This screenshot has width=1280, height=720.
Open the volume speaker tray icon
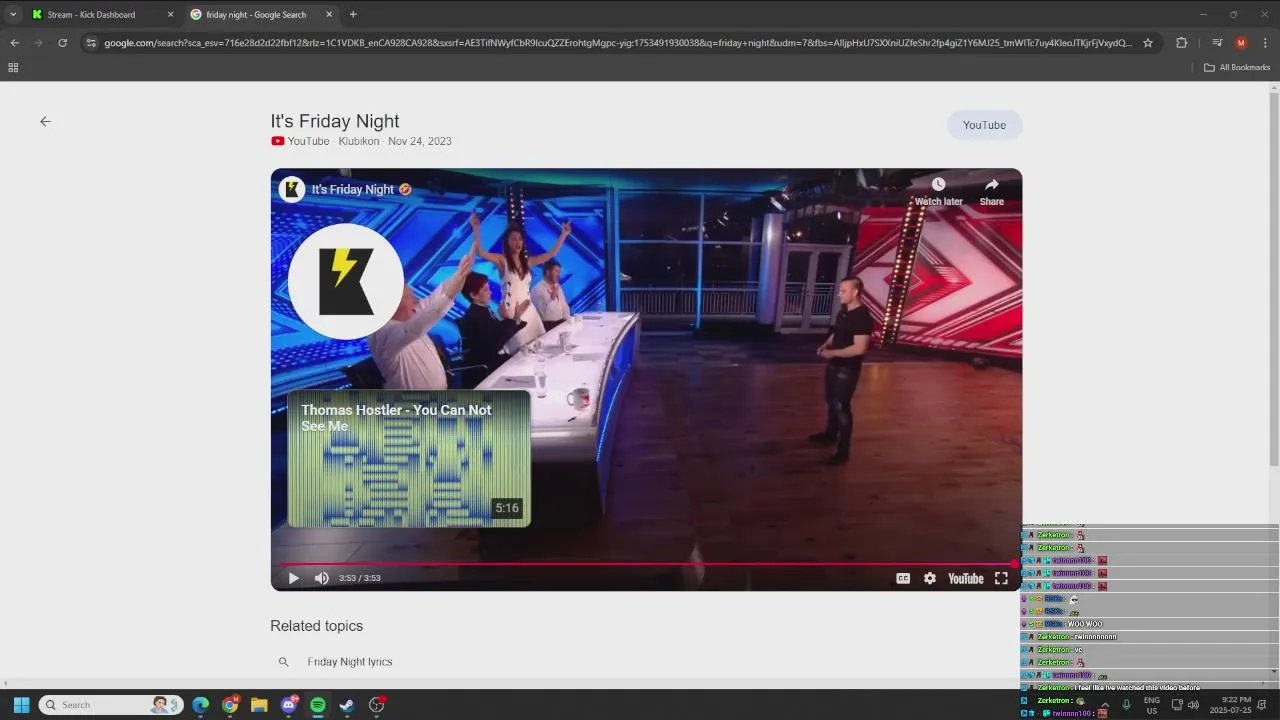point(1193,705)
